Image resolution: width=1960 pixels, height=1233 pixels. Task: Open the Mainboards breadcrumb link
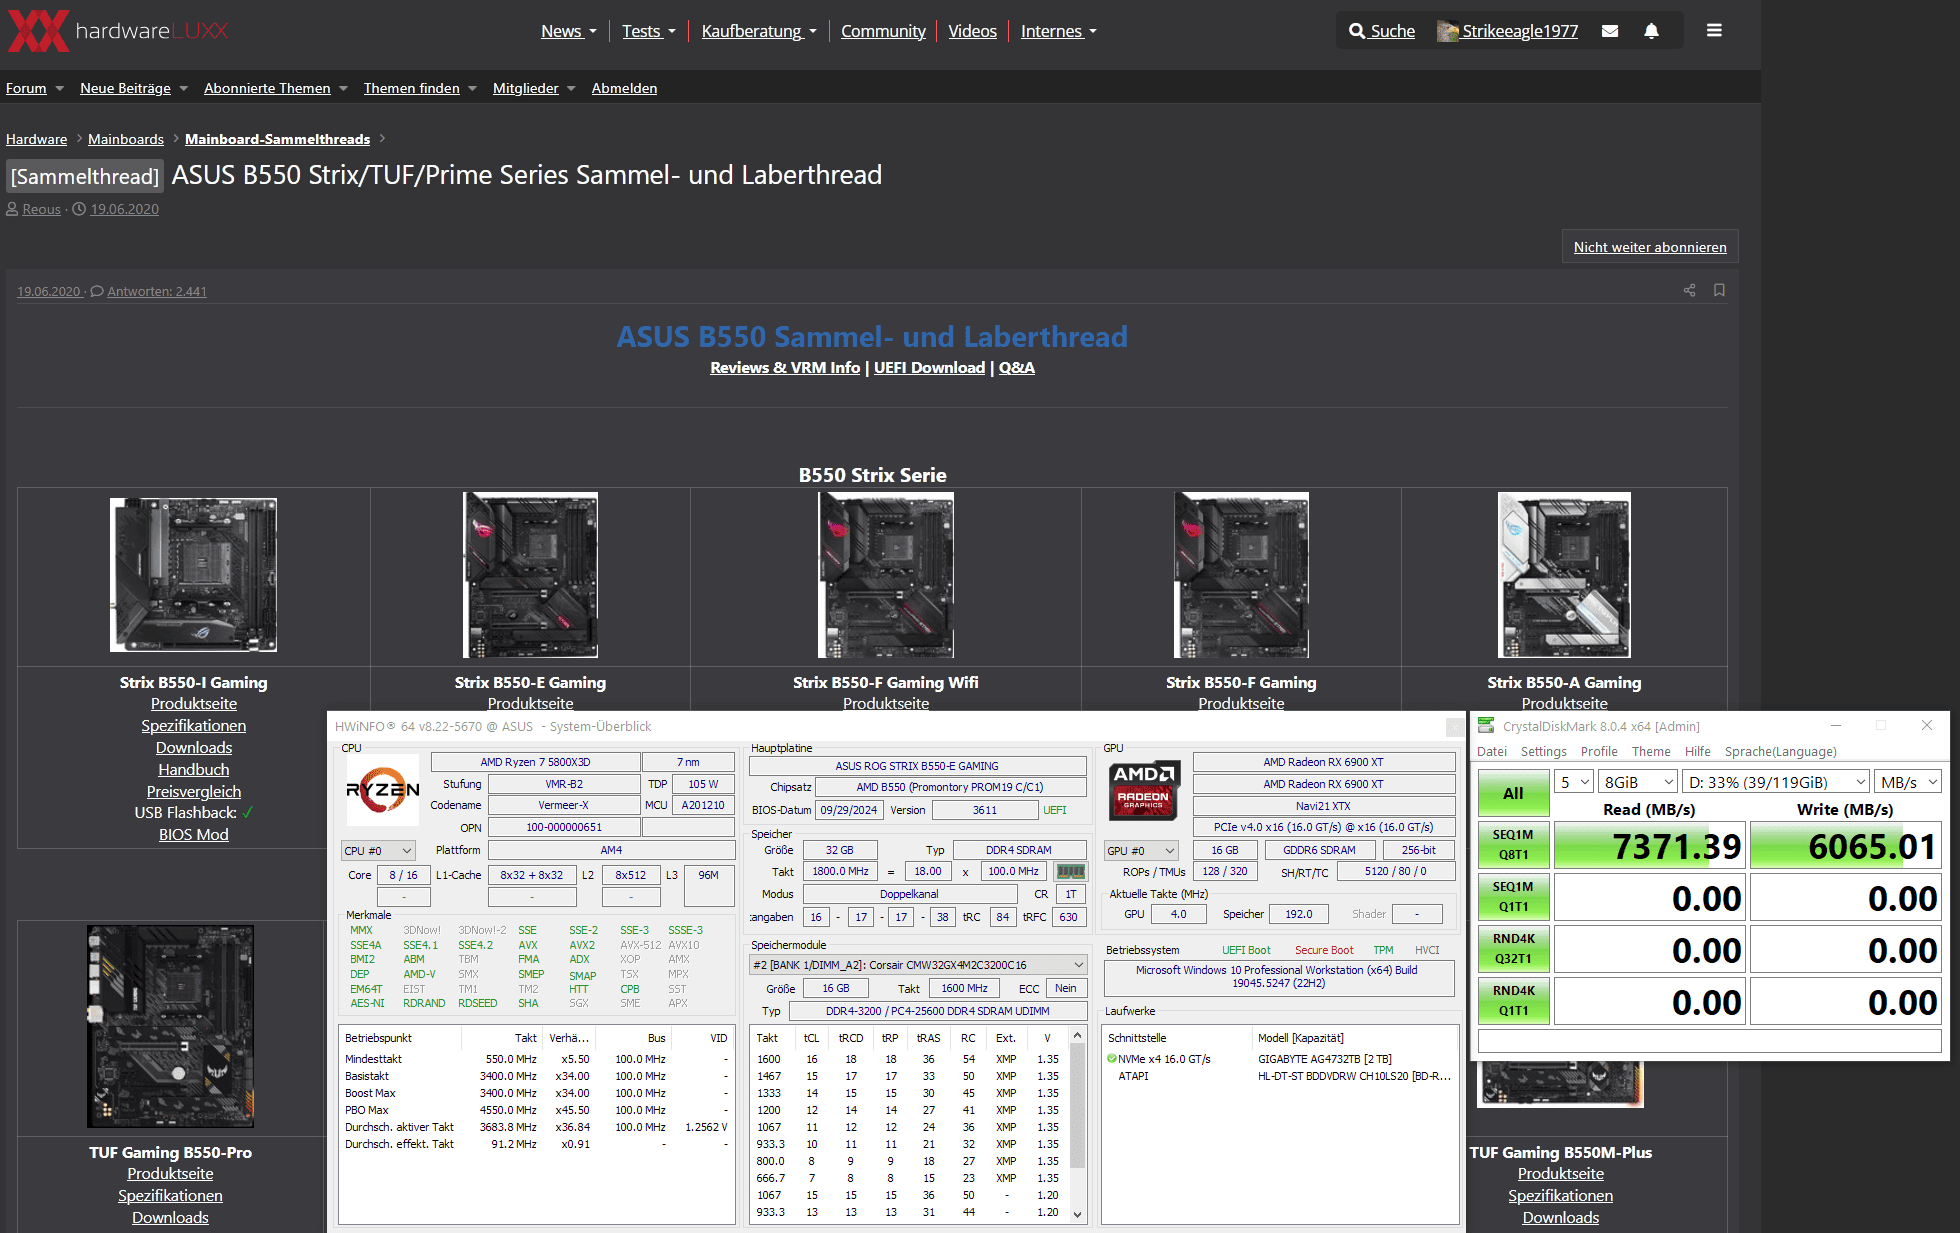coord(126,139)
